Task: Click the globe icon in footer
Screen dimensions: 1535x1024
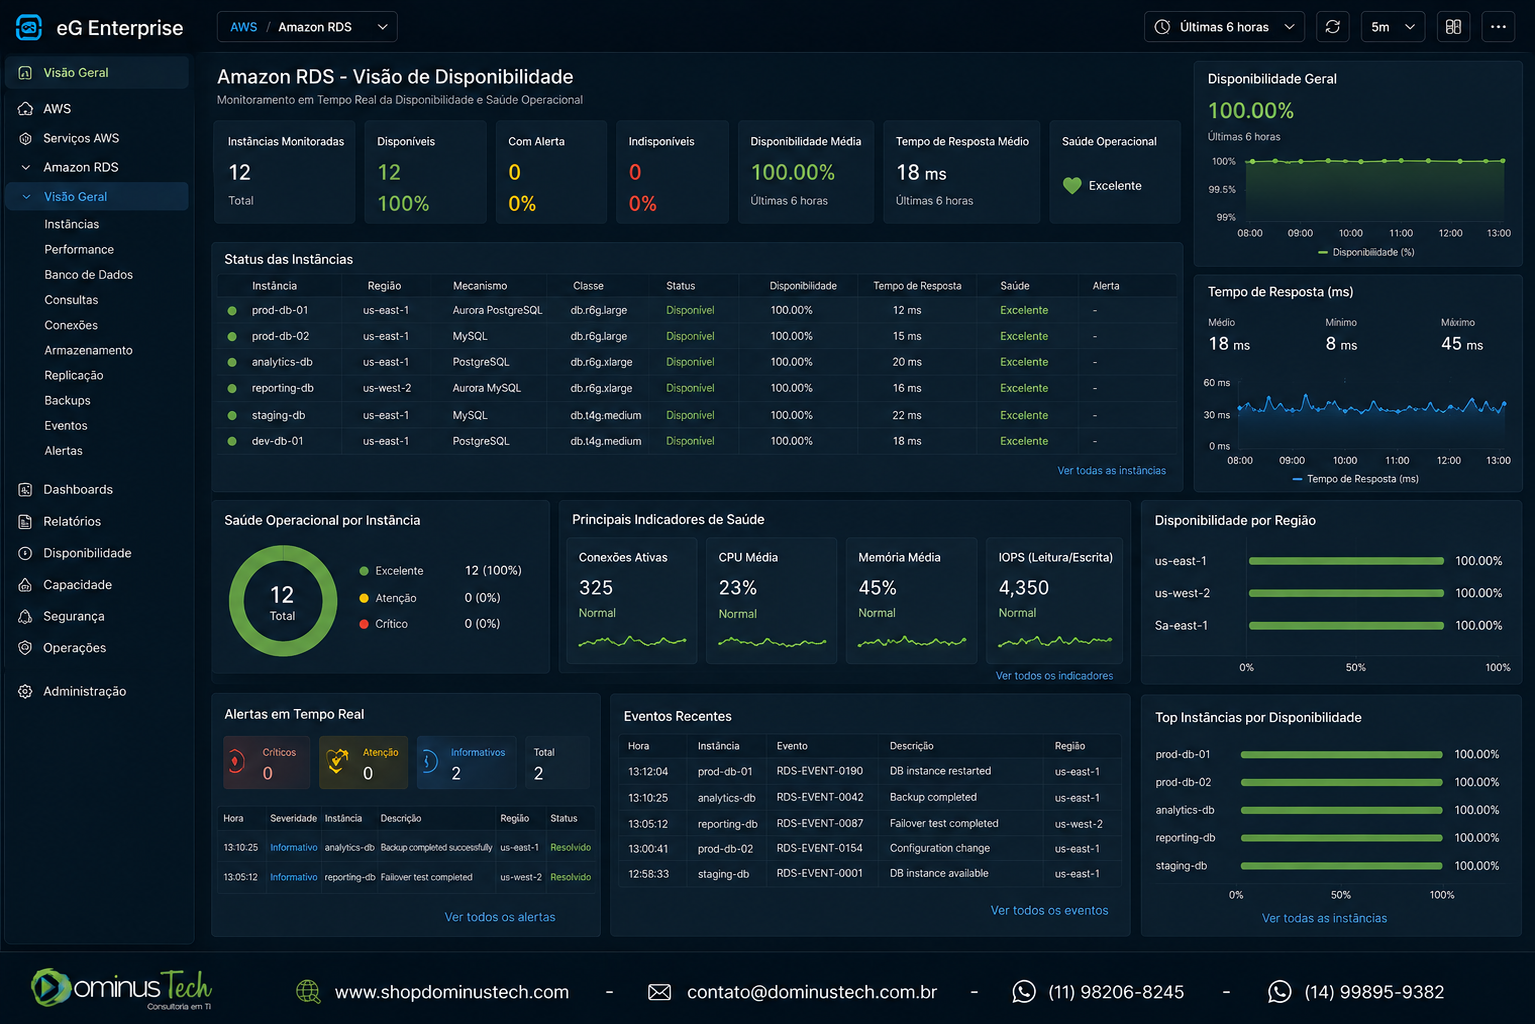Action: (308, 991)
